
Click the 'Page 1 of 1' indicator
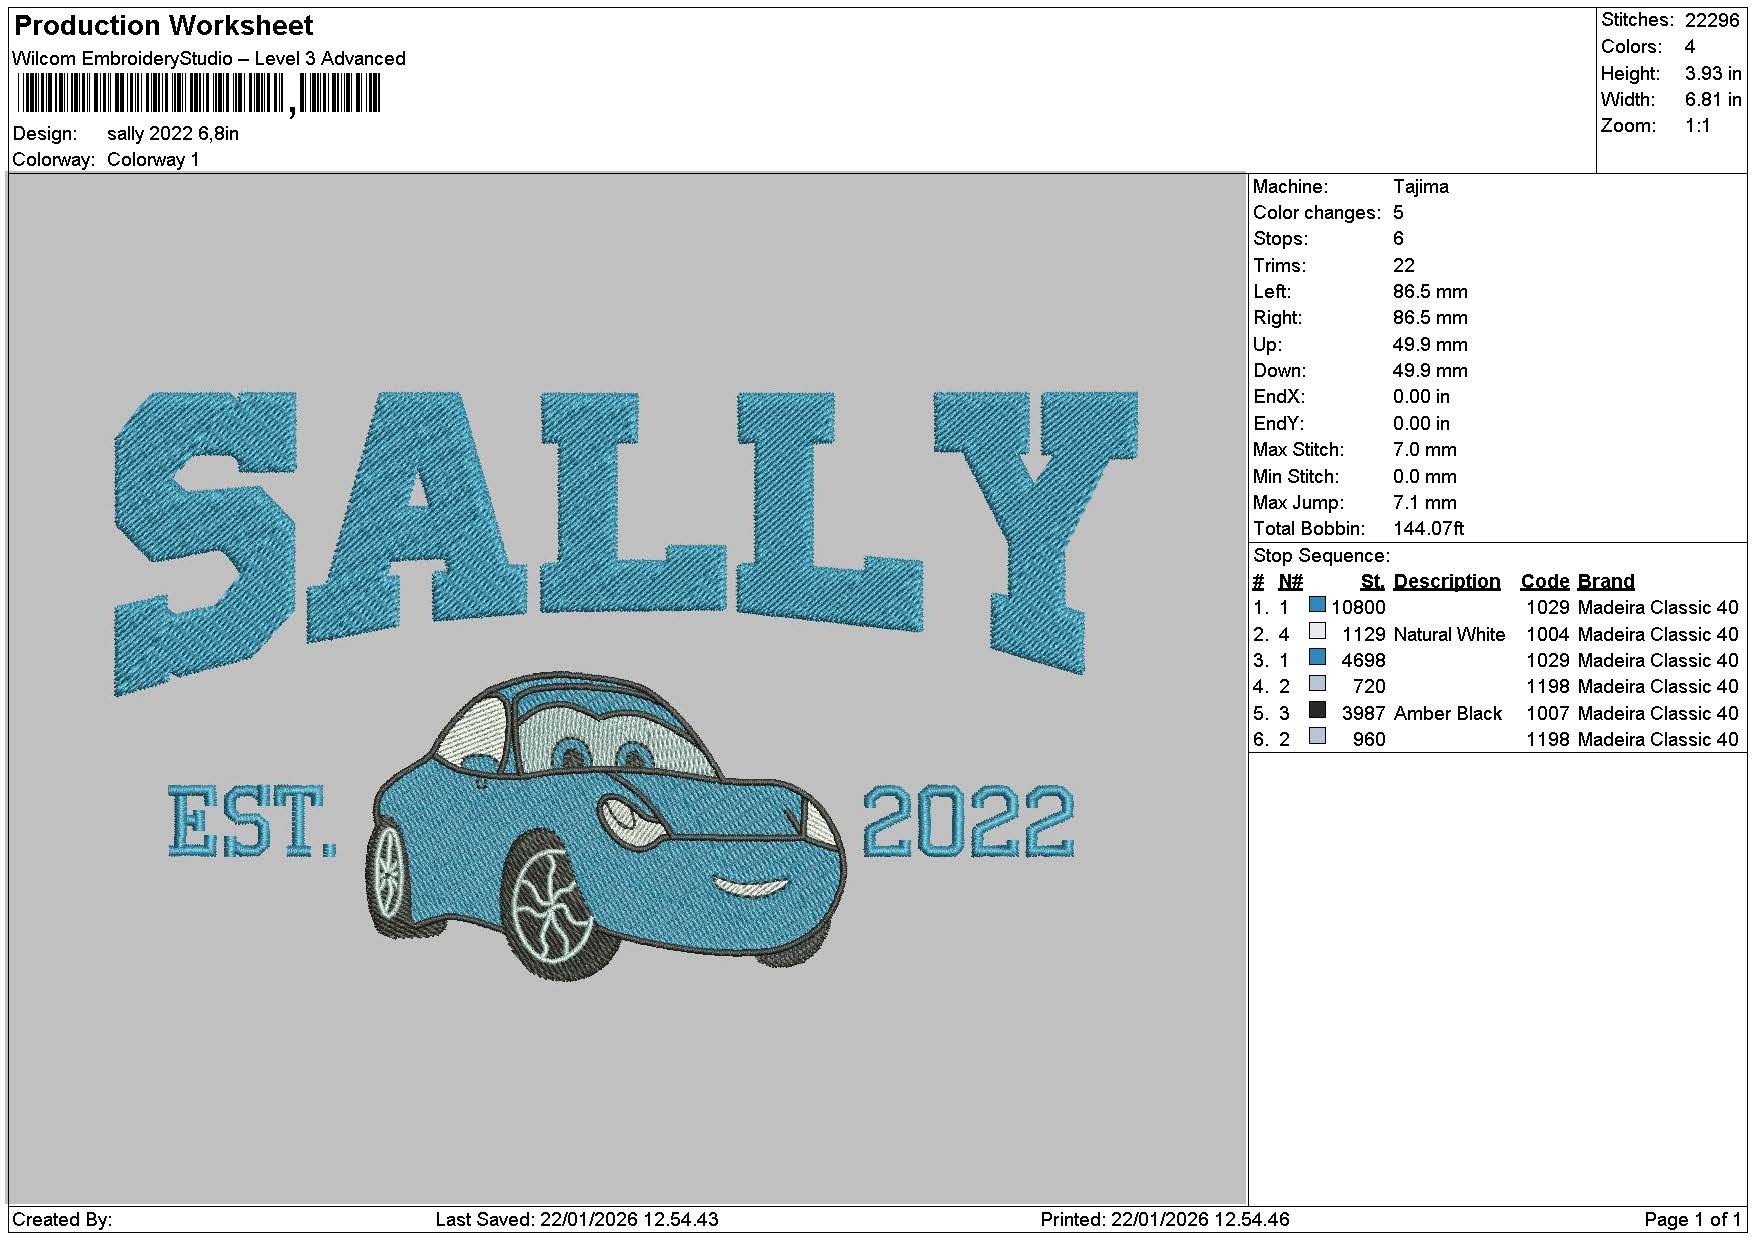point(1693,1220)
